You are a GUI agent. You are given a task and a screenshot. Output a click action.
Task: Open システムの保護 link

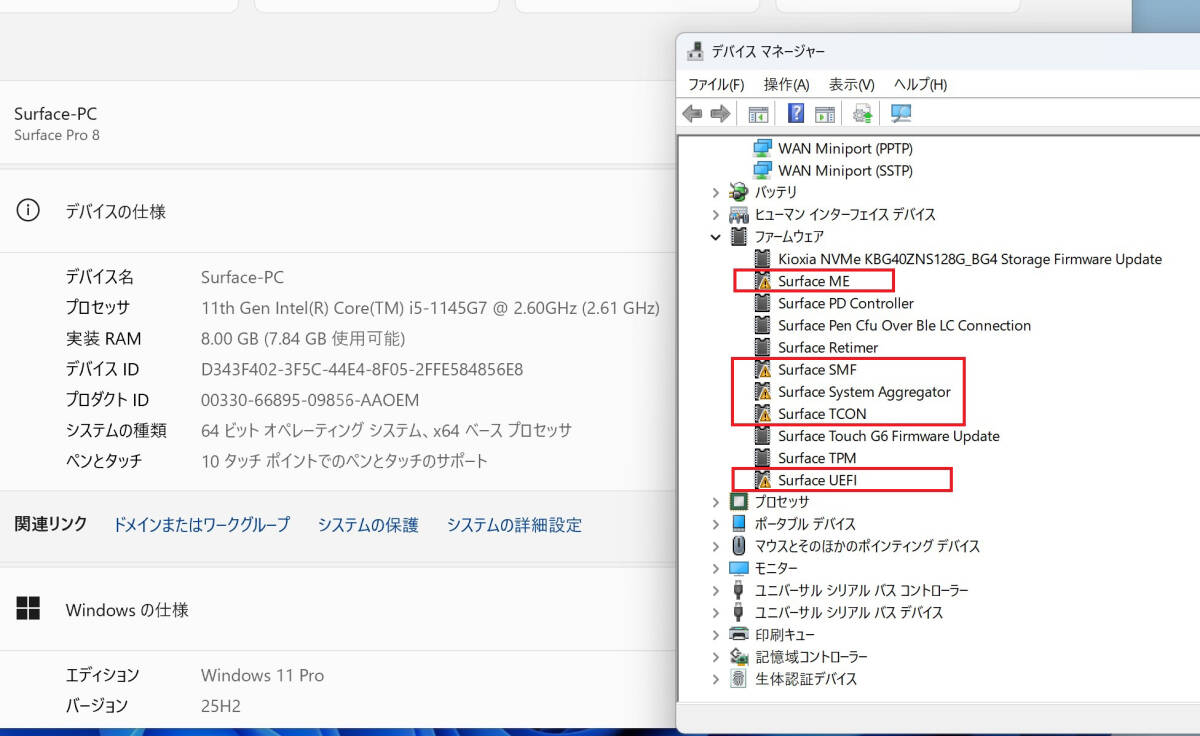click(x=368, y=524)
